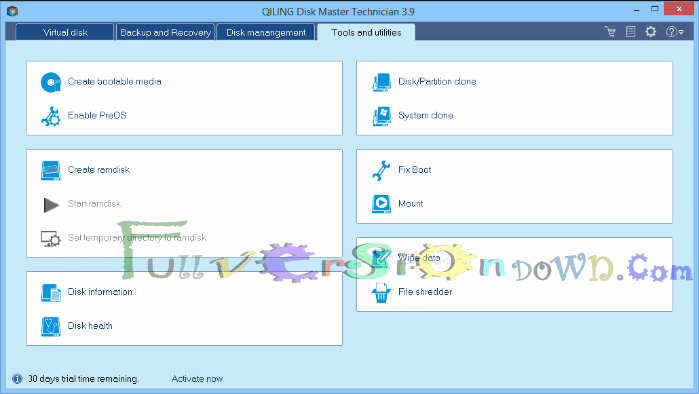Click the Set temporary directory monitor-gear icon

(x=51, y=238)
